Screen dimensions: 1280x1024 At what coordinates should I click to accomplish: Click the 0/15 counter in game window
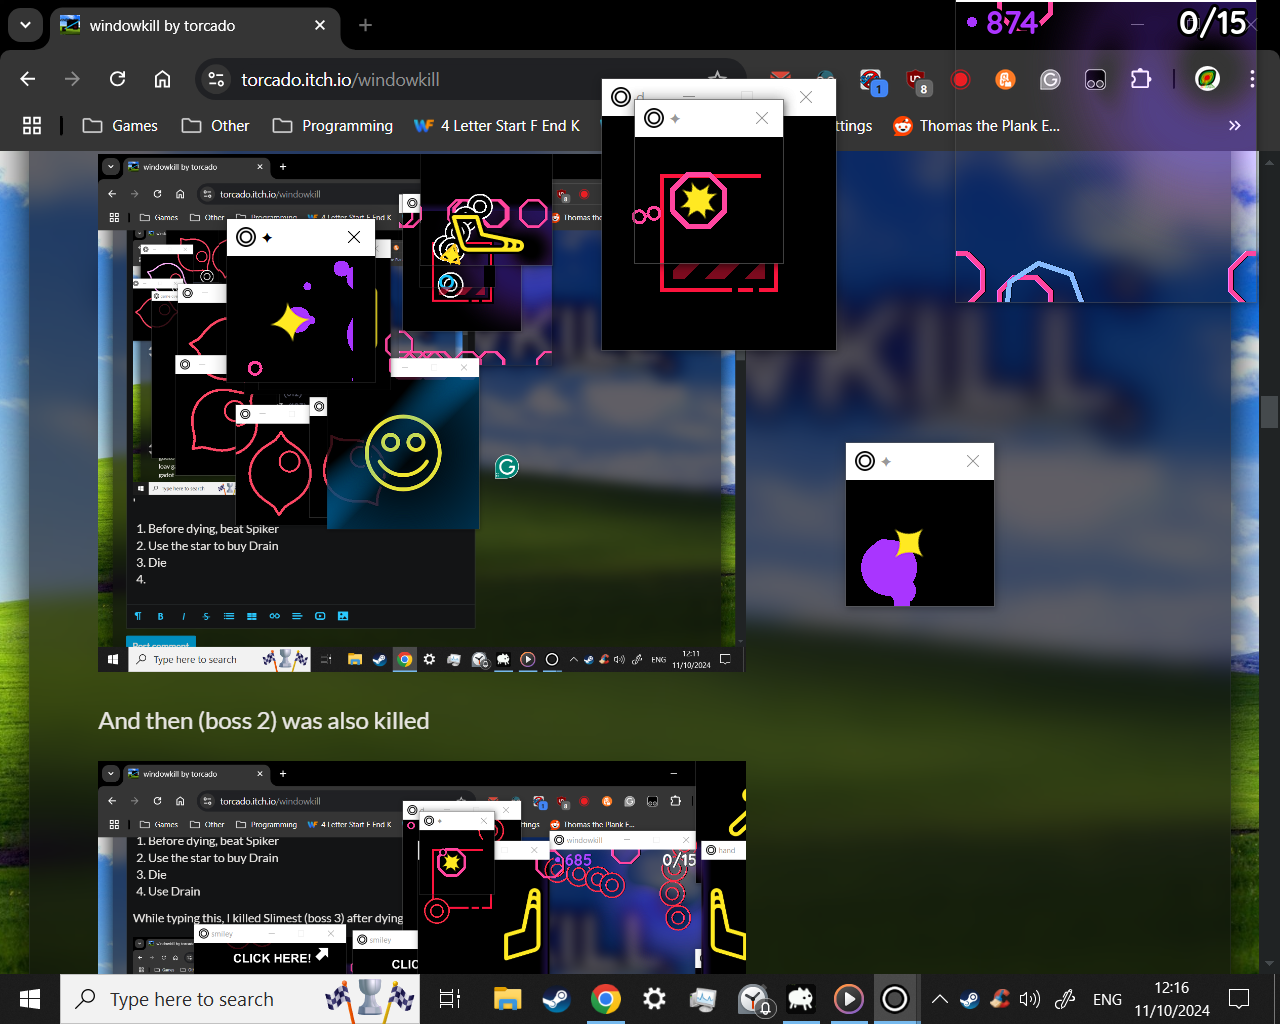tap(1212, 22)
